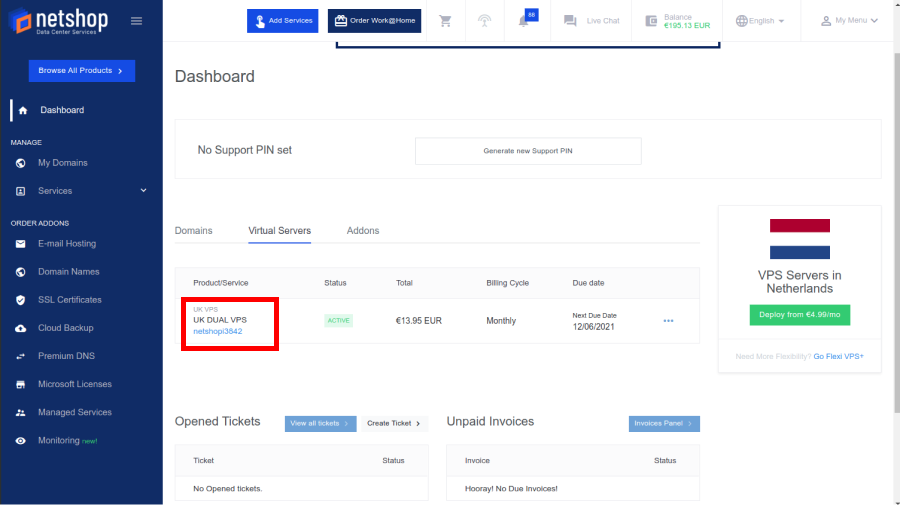The width and height of the screenshot is (900, 505).
Task: Click the page vertical scrollbar
Action: pyautogui.click(x=897, y=232)
